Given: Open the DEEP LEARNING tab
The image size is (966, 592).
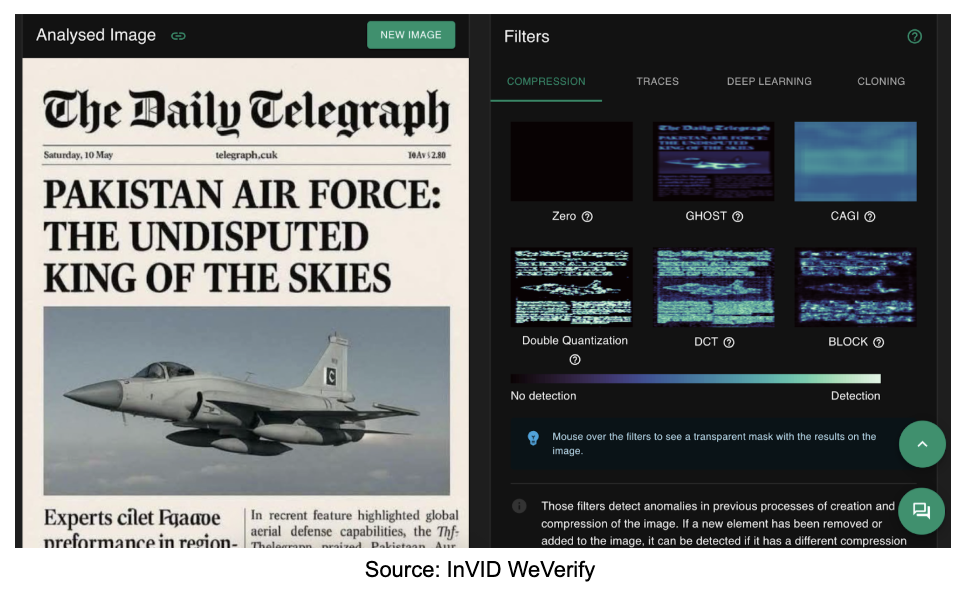Looking at the screenshot, I should 769,81.
